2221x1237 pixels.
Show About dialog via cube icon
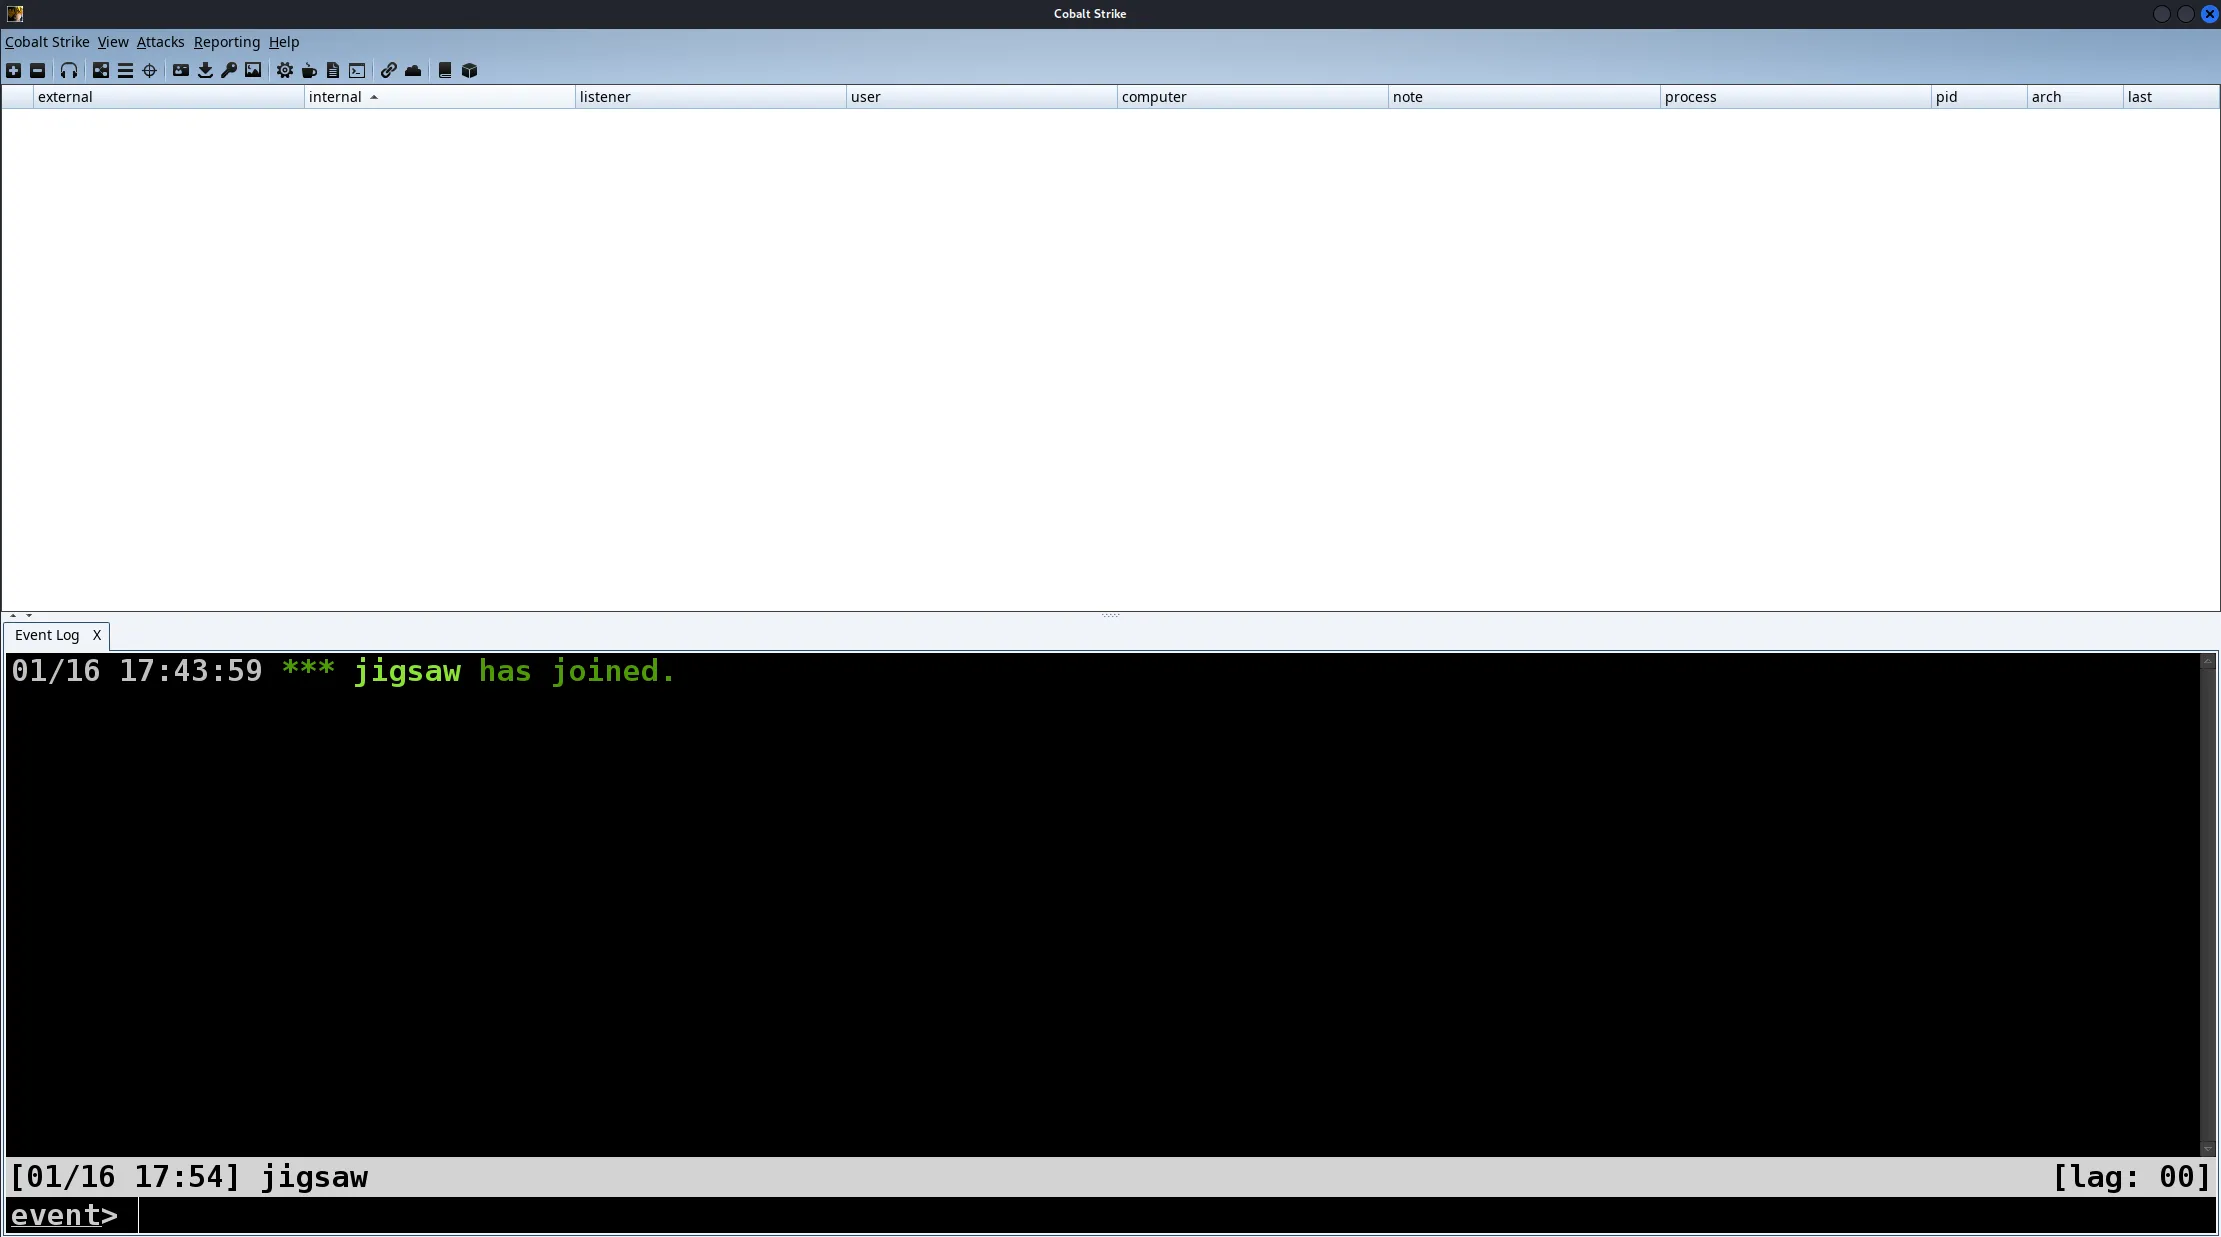(469, 70)
